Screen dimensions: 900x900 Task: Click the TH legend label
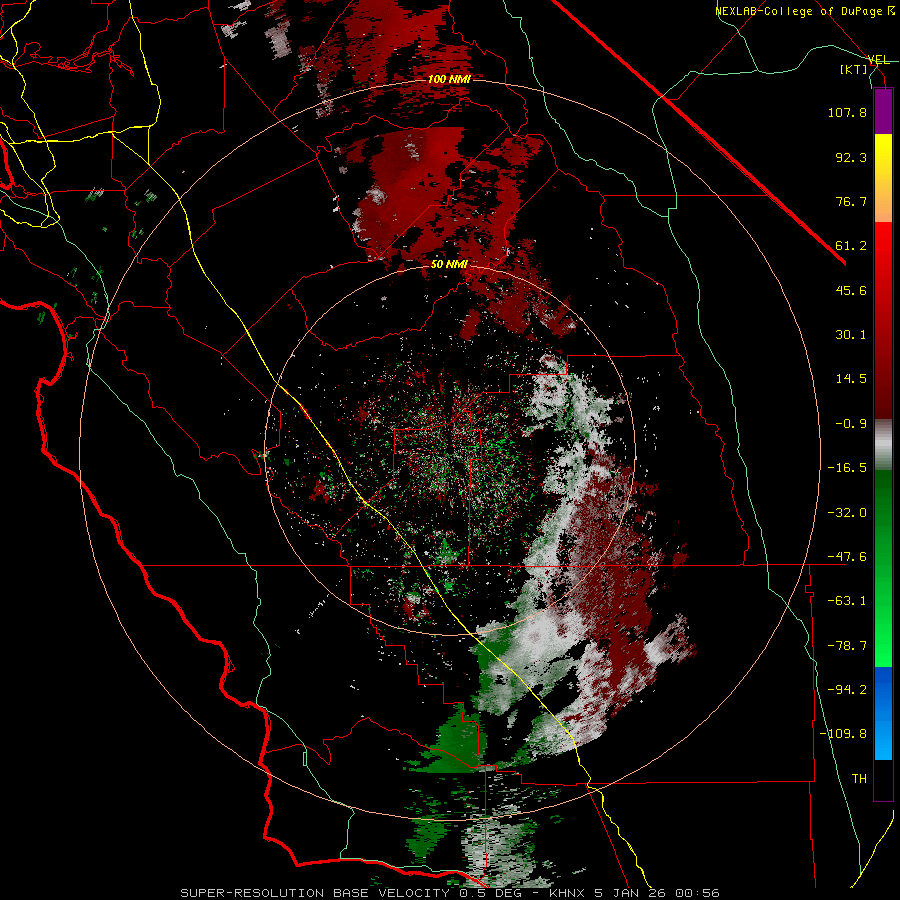click(859, 779)
